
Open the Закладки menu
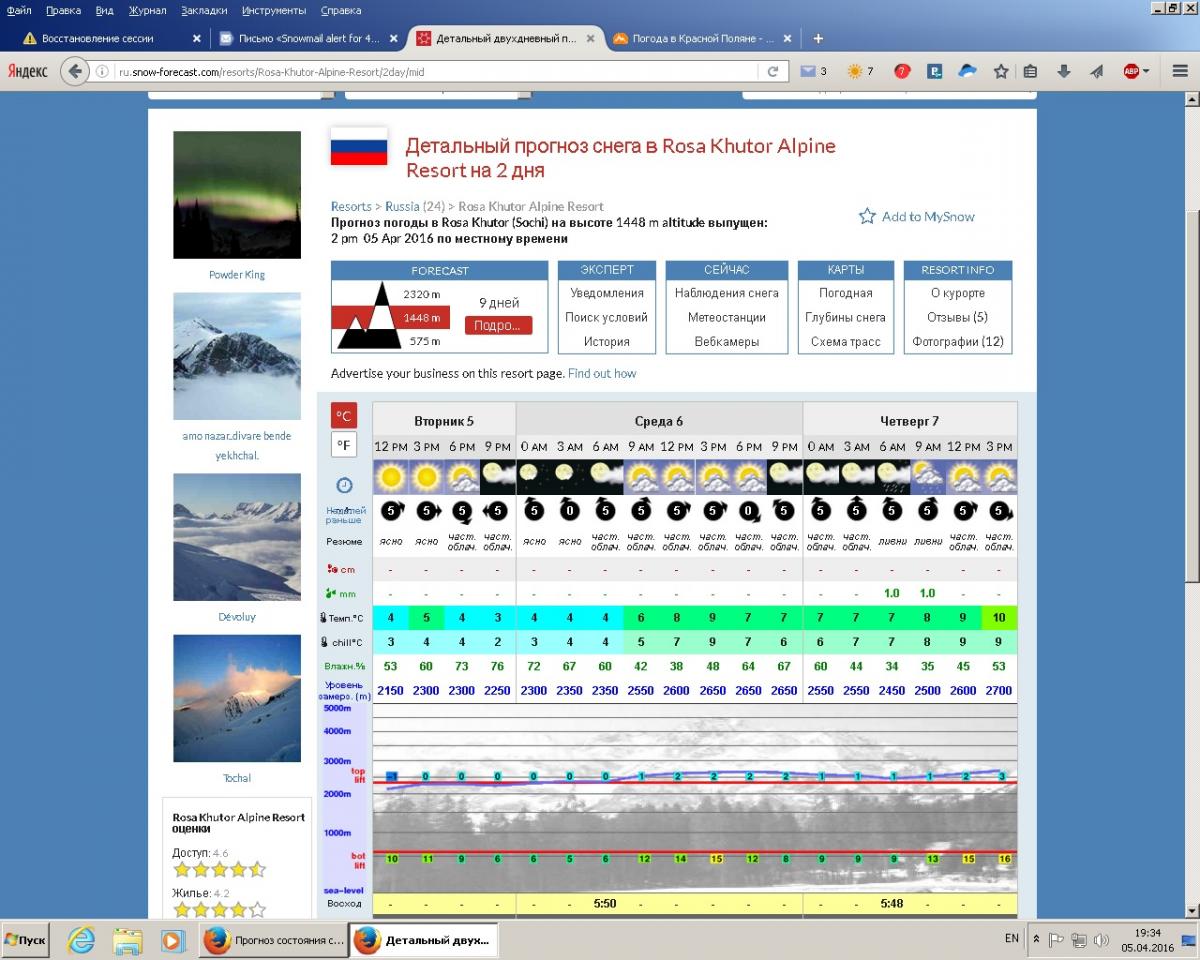204,10
